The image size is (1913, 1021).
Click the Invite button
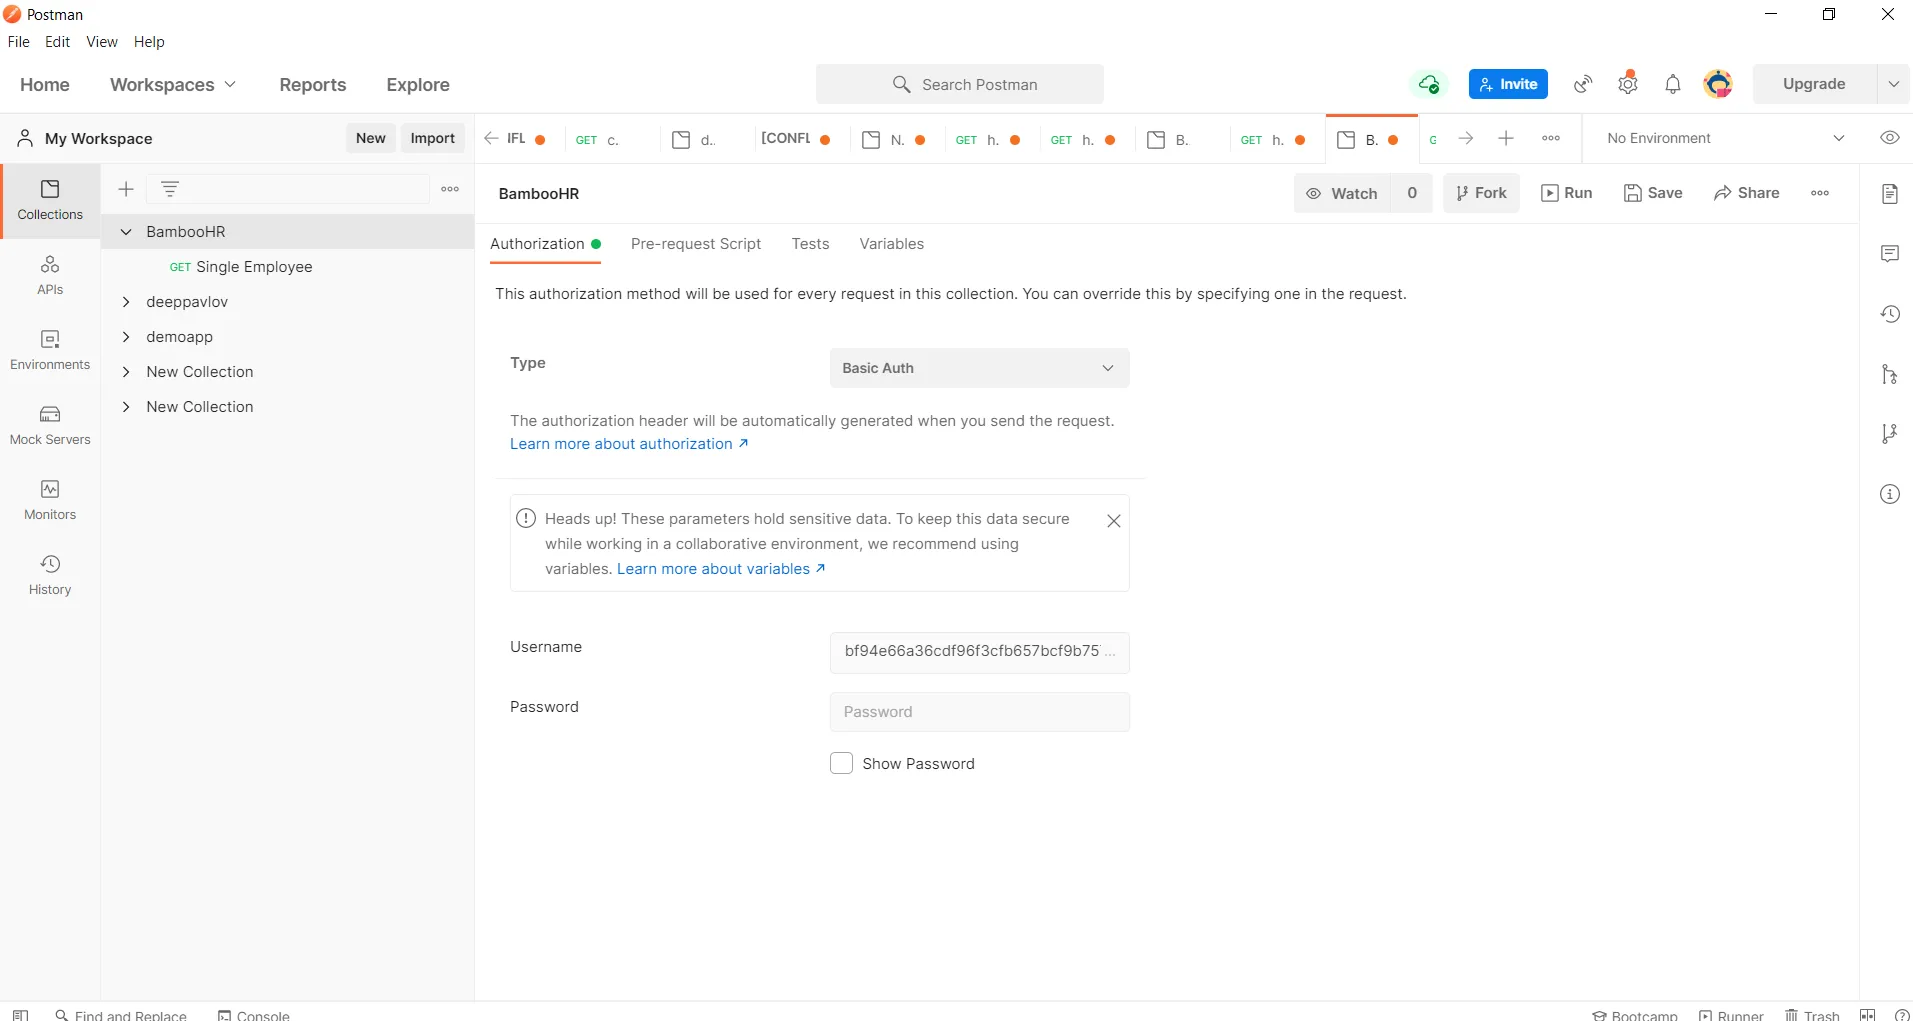1508,84
